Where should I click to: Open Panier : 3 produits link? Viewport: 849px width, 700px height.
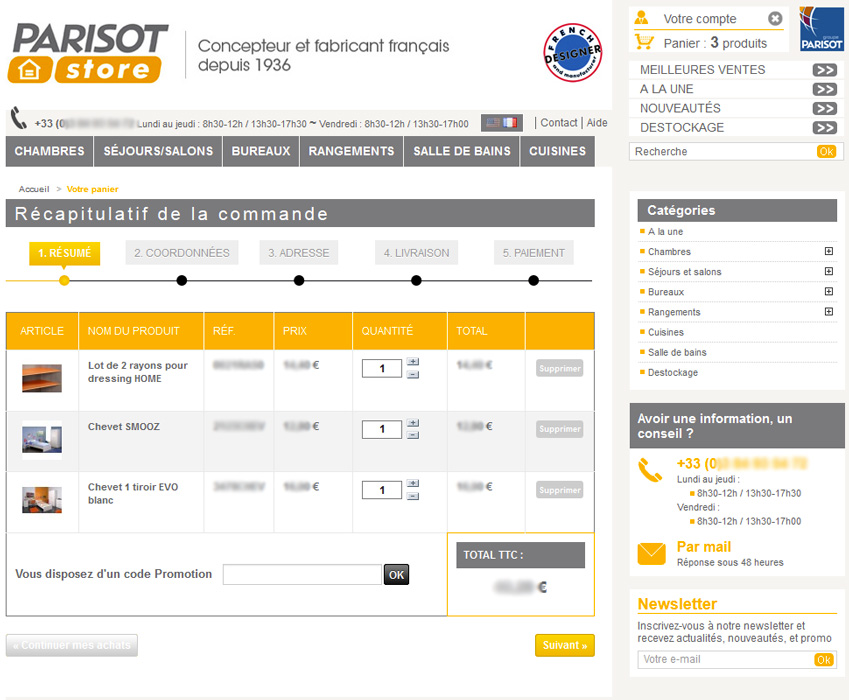tap(715, 43)
